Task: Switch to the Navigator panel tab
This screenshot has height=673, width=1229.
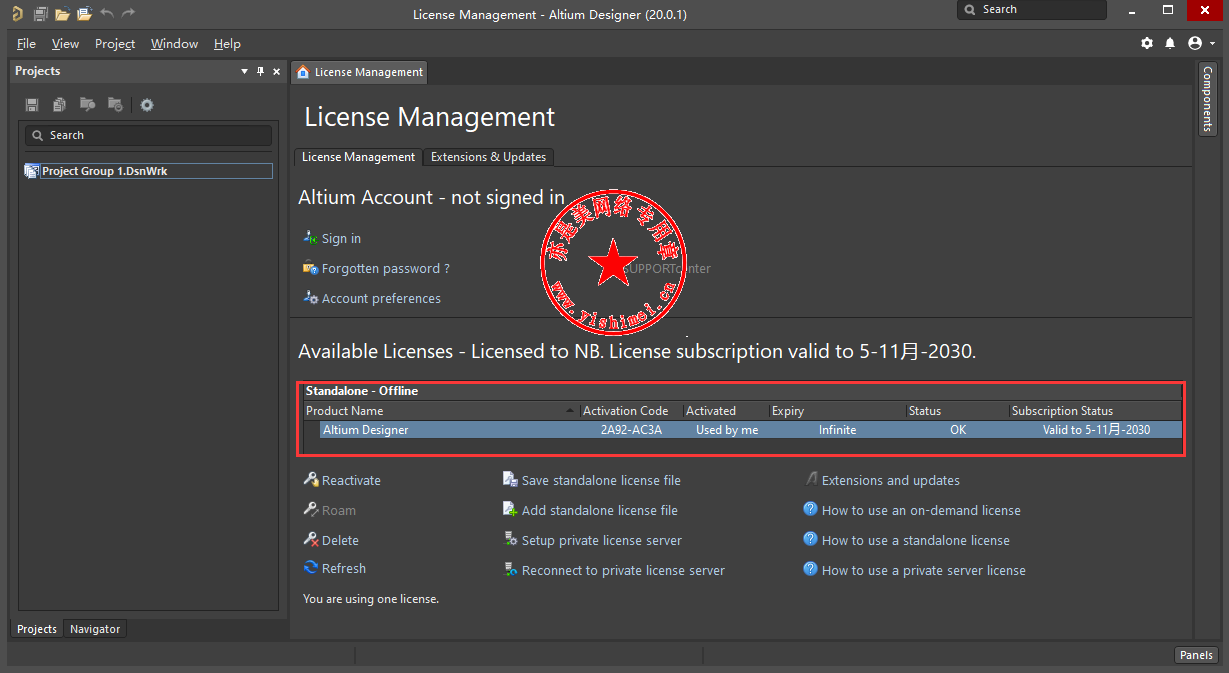Action: click(95, 629)
